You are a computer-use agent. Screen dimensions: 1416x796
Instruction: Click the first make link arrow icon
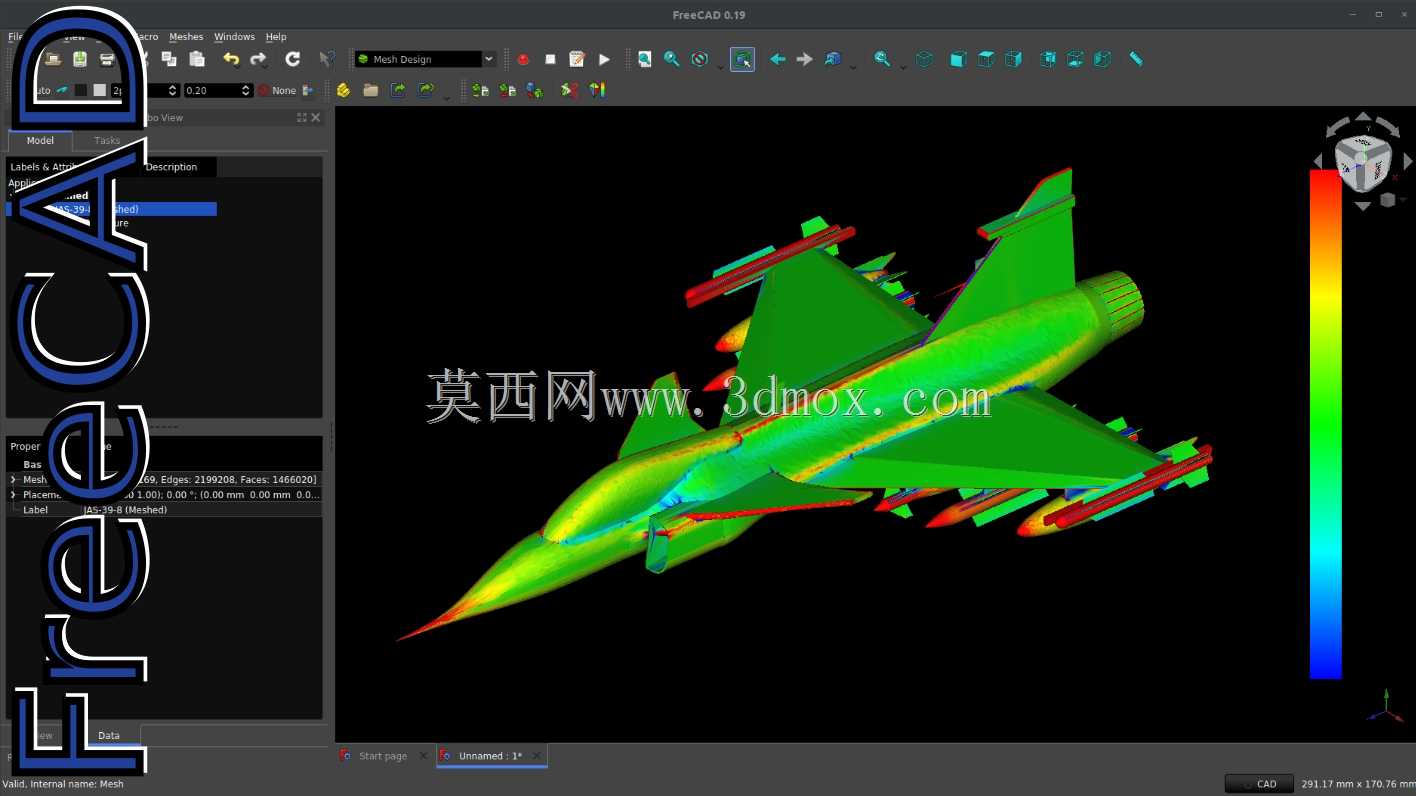click(x=398, y=90)
